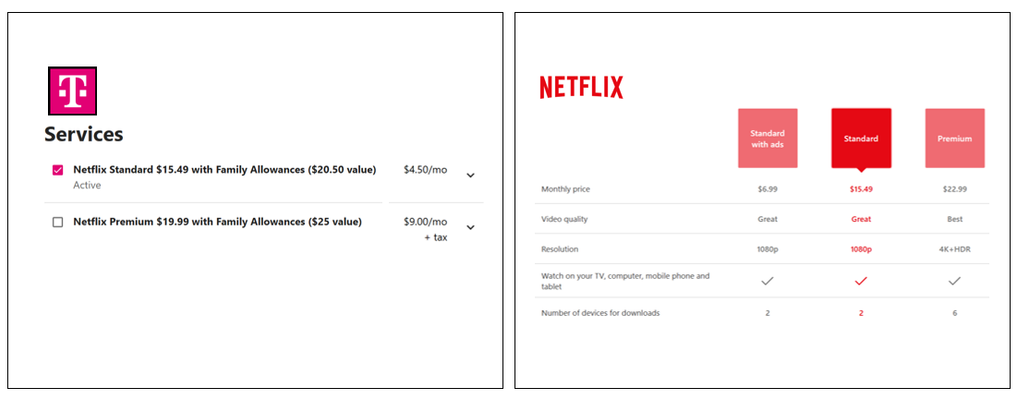Uncheck the Netflix Standard $15.49 checkbox
The height and width of the screenshot is (400, 1029).
58,170
